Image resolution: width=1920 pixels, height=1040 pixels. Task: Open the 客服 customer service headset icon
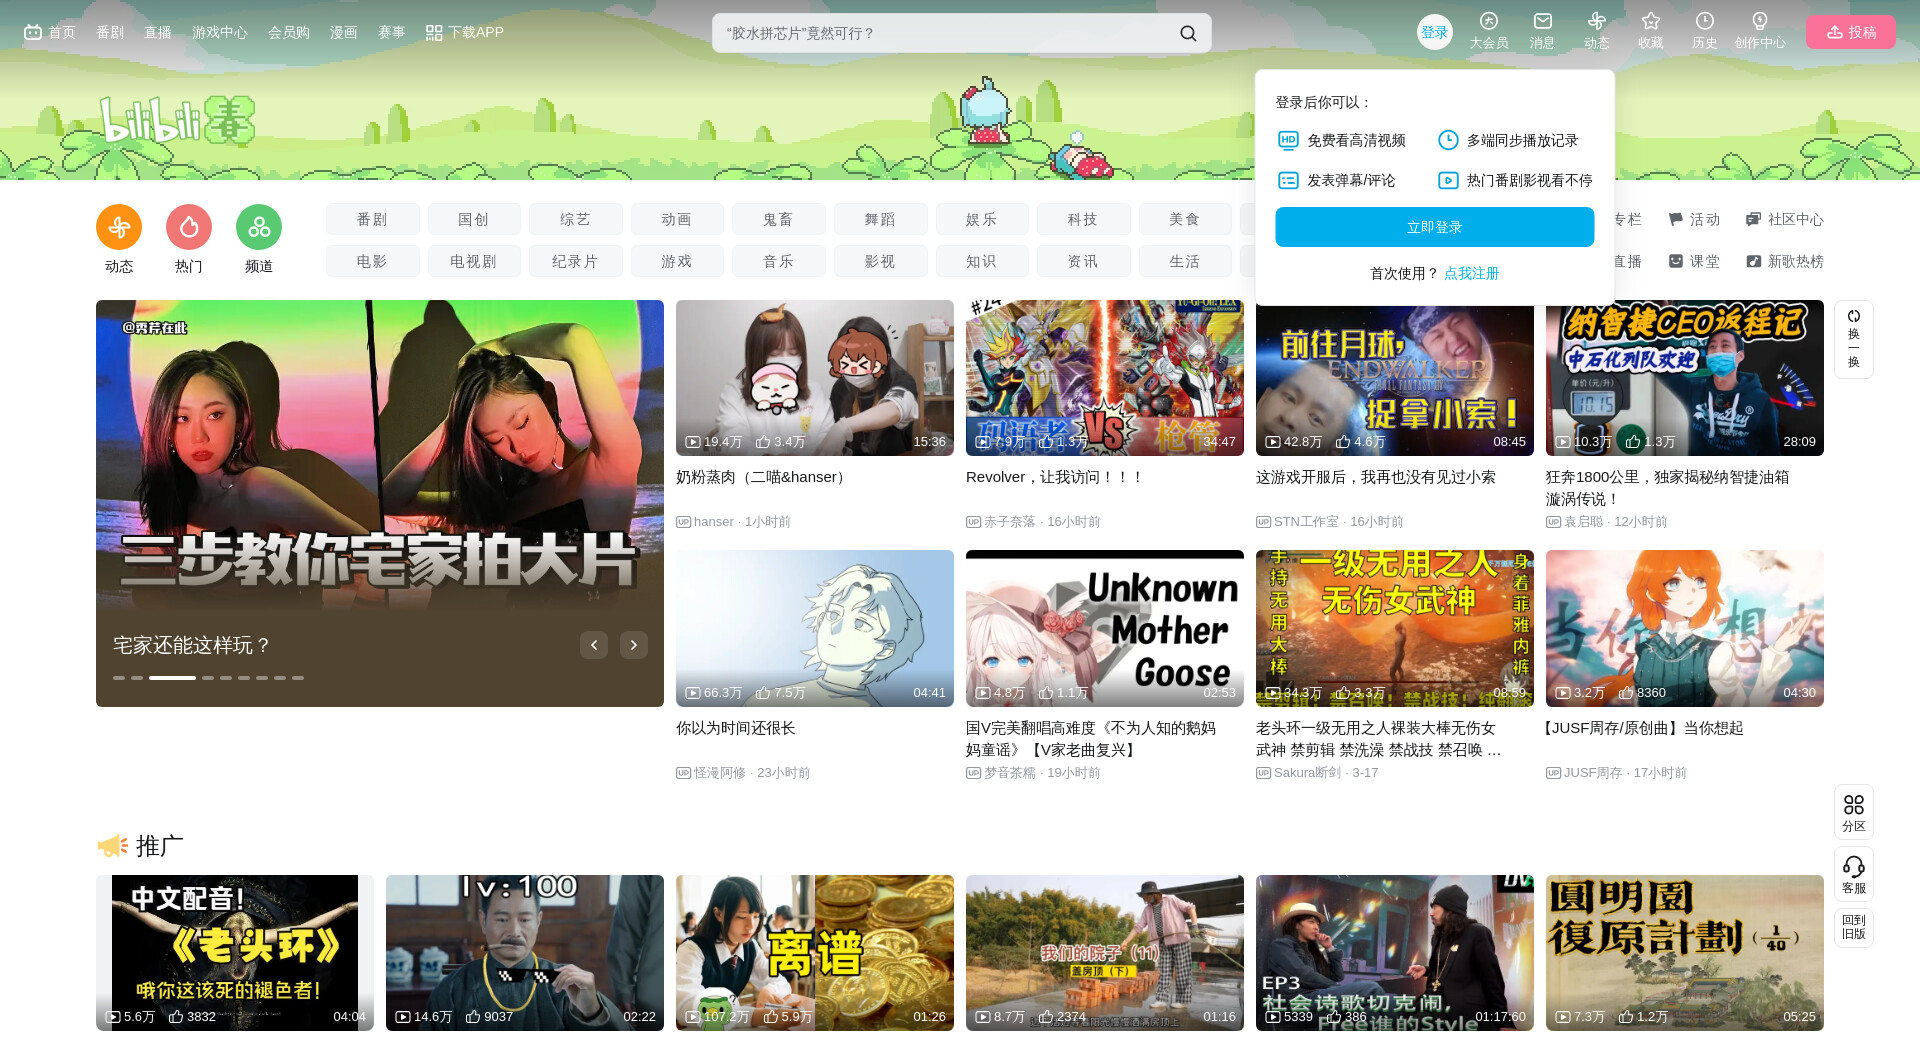[x=1854, y=866]
